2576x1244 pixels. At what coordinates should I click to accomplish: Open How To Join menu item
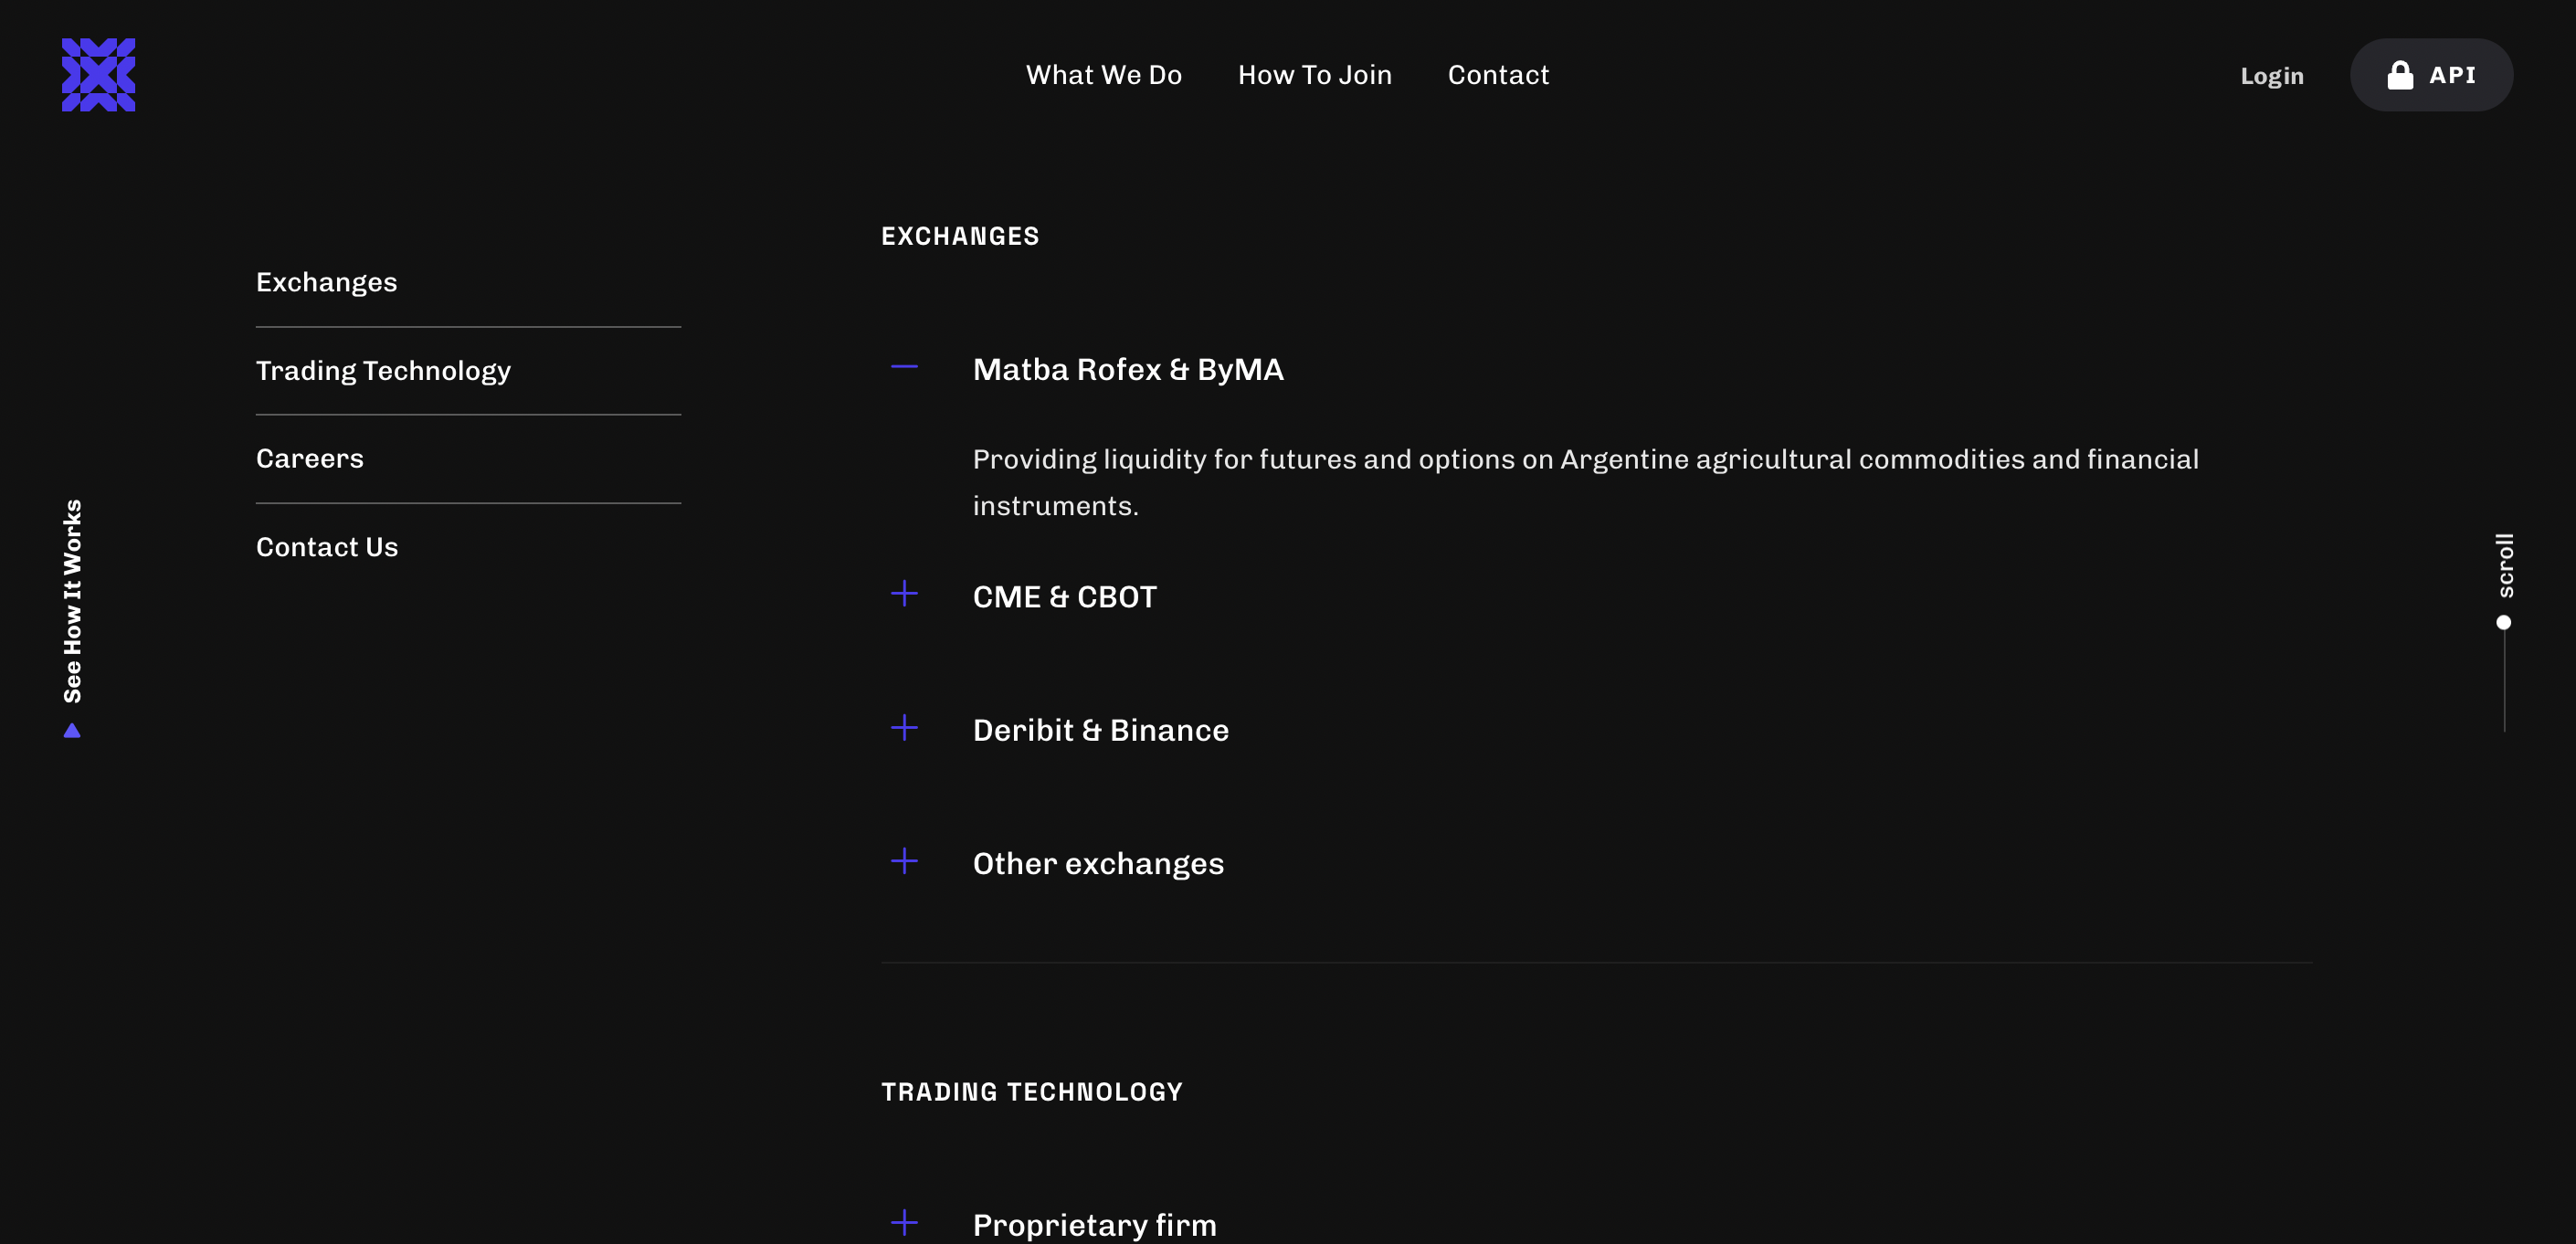[1314, 75]
